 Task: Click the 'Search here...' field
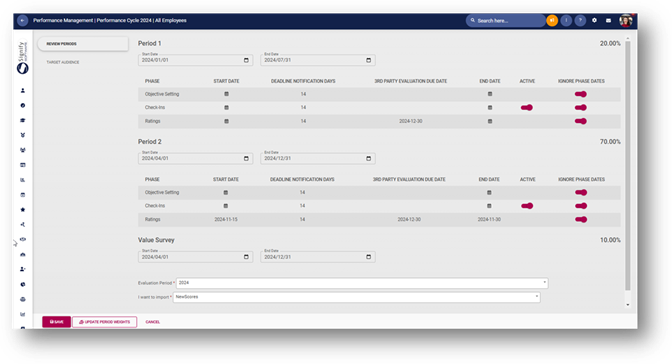point(506,20)
